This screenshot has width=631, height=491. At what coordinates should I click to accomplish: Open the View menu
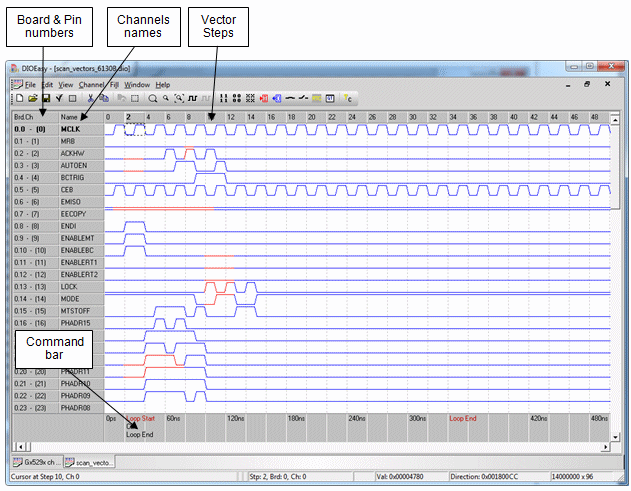pyautogui.click(x=66, y=85)
